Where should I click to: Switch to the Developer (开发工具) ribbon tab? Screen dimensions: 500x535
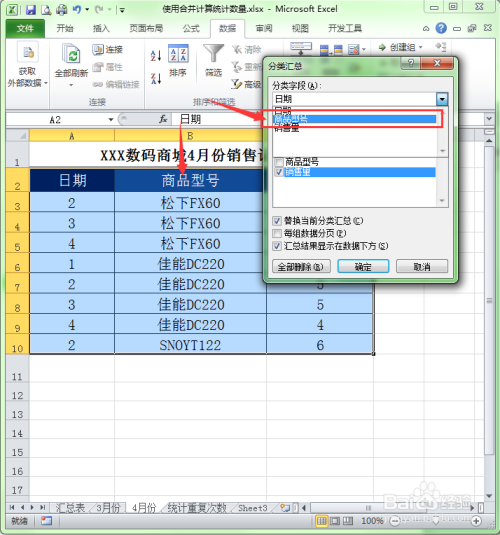point(345,29)
